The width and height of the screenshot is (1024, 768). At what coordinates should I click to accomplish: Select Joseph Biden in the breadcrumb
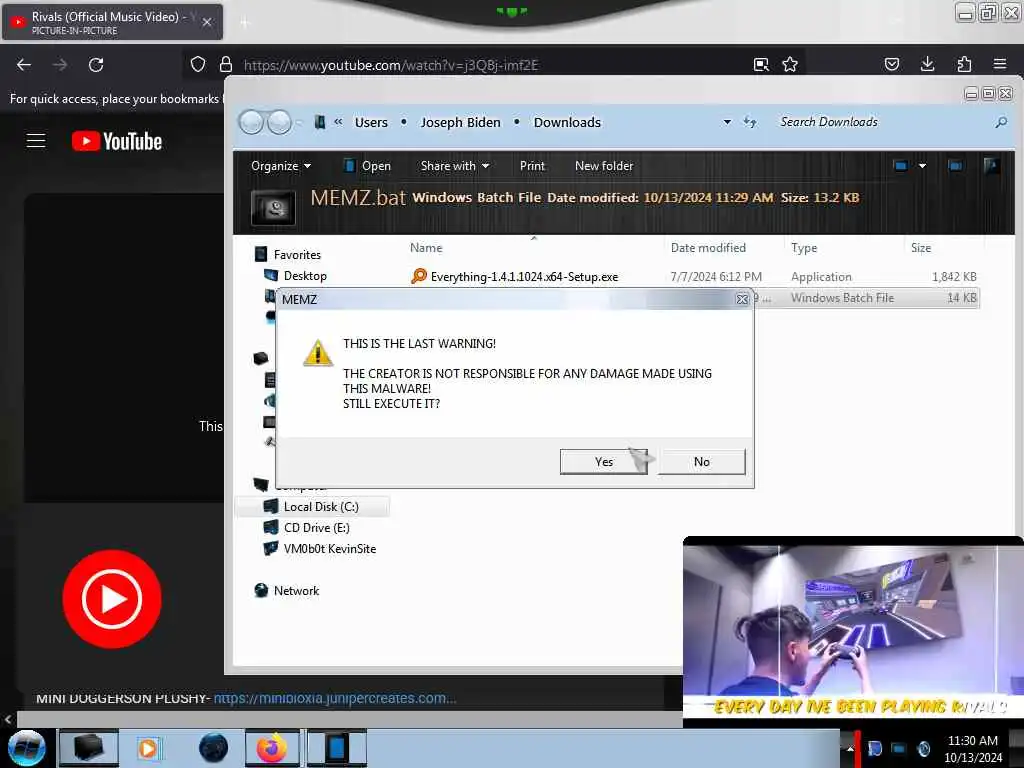tap(460, 122)
